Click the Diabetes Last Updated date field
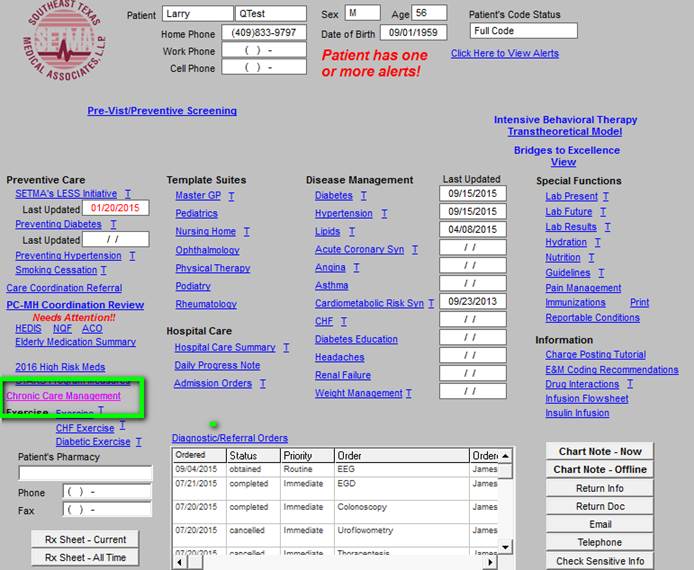The width and height of the screenshot is (694, 570). pyautogui.click(x=473, y=193)
